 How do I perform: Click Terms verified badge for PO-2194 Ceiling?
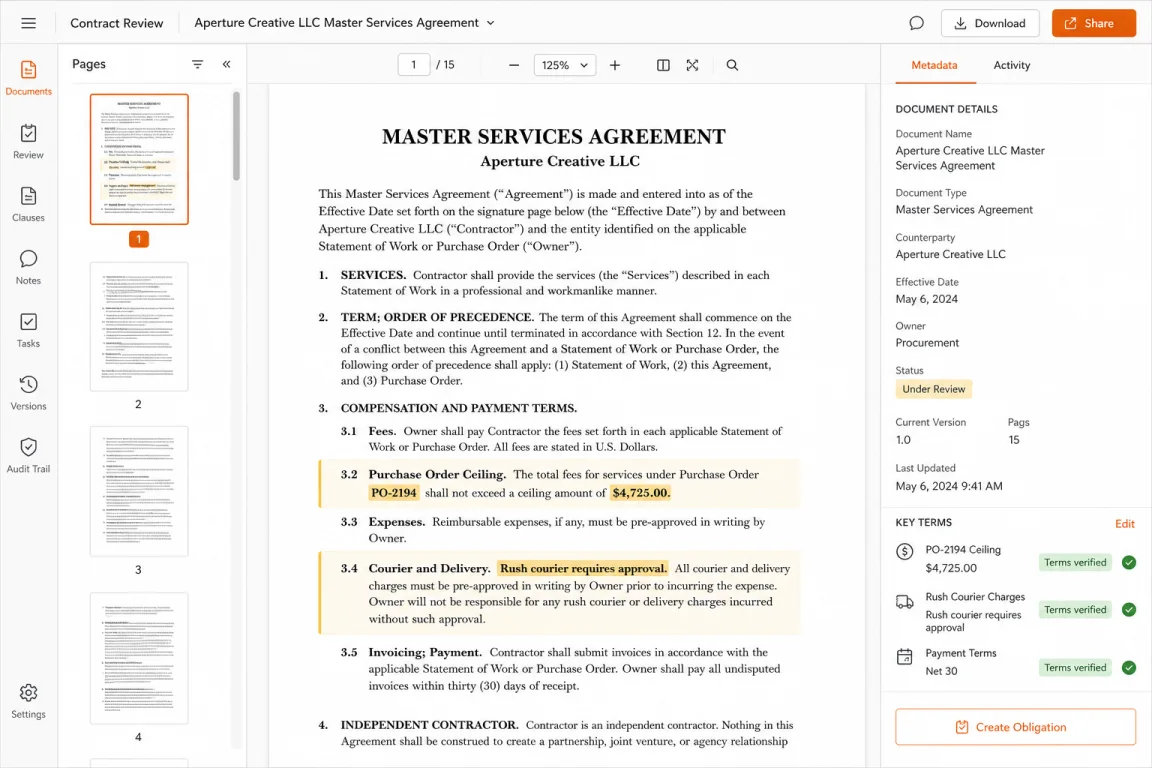coord(1075,562)
